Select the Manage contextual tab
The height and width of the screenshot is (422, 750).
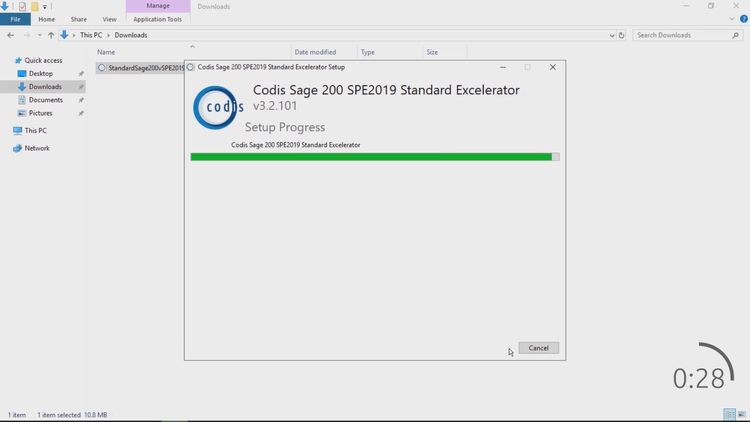158,6
